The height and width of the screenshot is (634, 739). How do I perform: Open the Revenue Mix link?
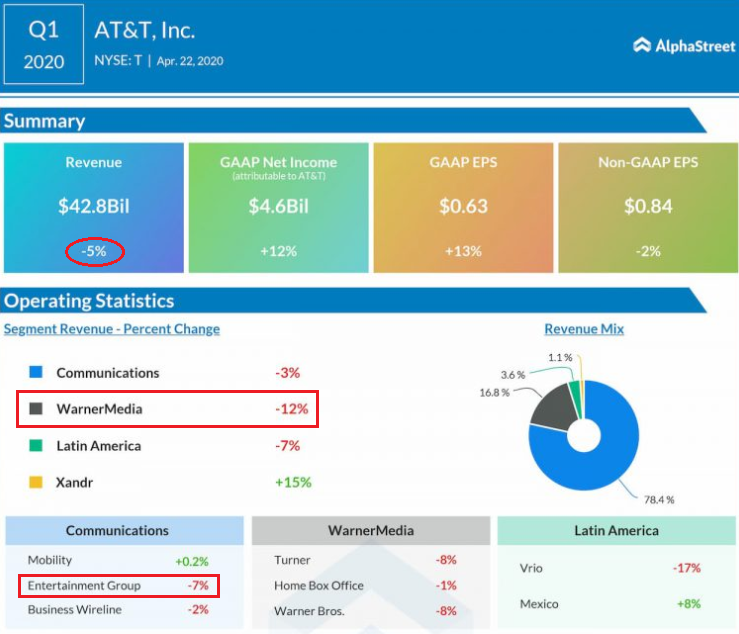click(x=584, y=329)
